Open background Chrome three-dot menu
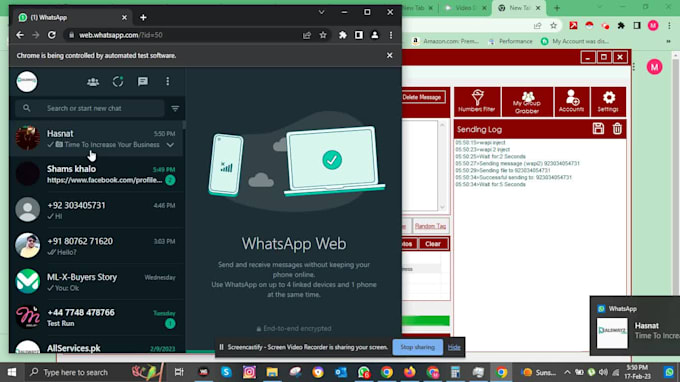 (669, 26)
